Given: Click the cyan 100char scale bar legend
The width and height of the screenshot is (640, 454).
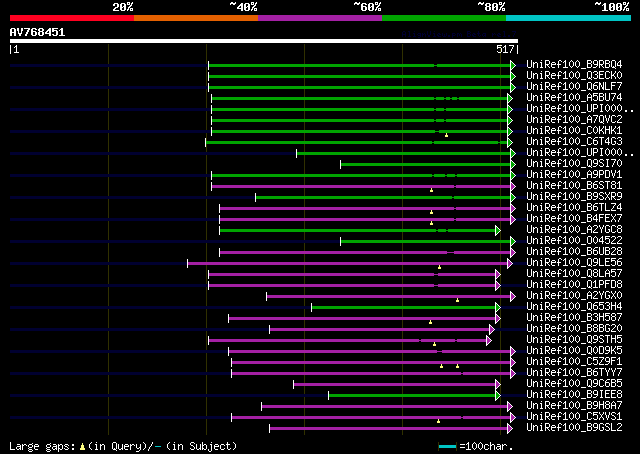Looking at the screenshot, I should [447, 447].
